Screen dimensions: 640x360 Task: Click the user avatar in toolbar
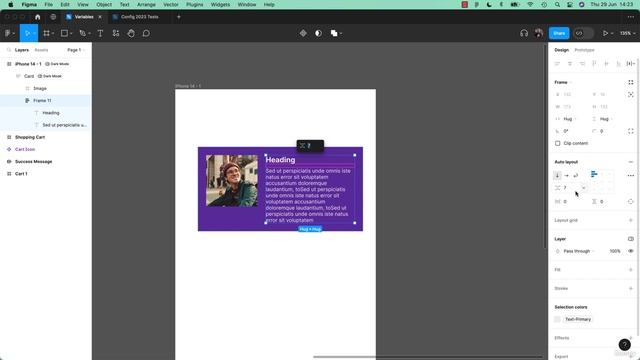pos(539,33)
